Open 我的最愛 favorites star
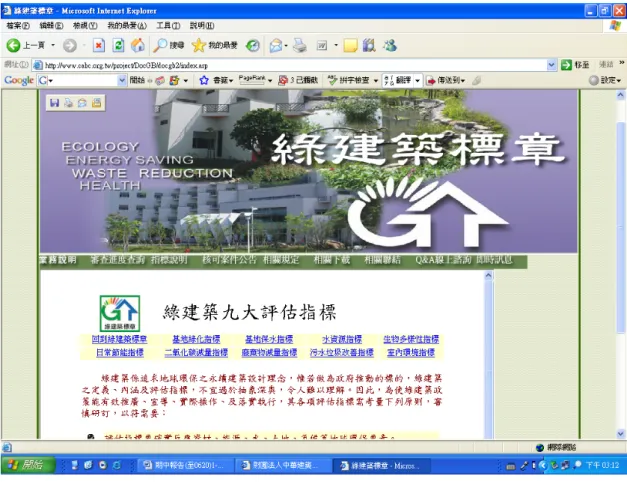 (215, 45)
